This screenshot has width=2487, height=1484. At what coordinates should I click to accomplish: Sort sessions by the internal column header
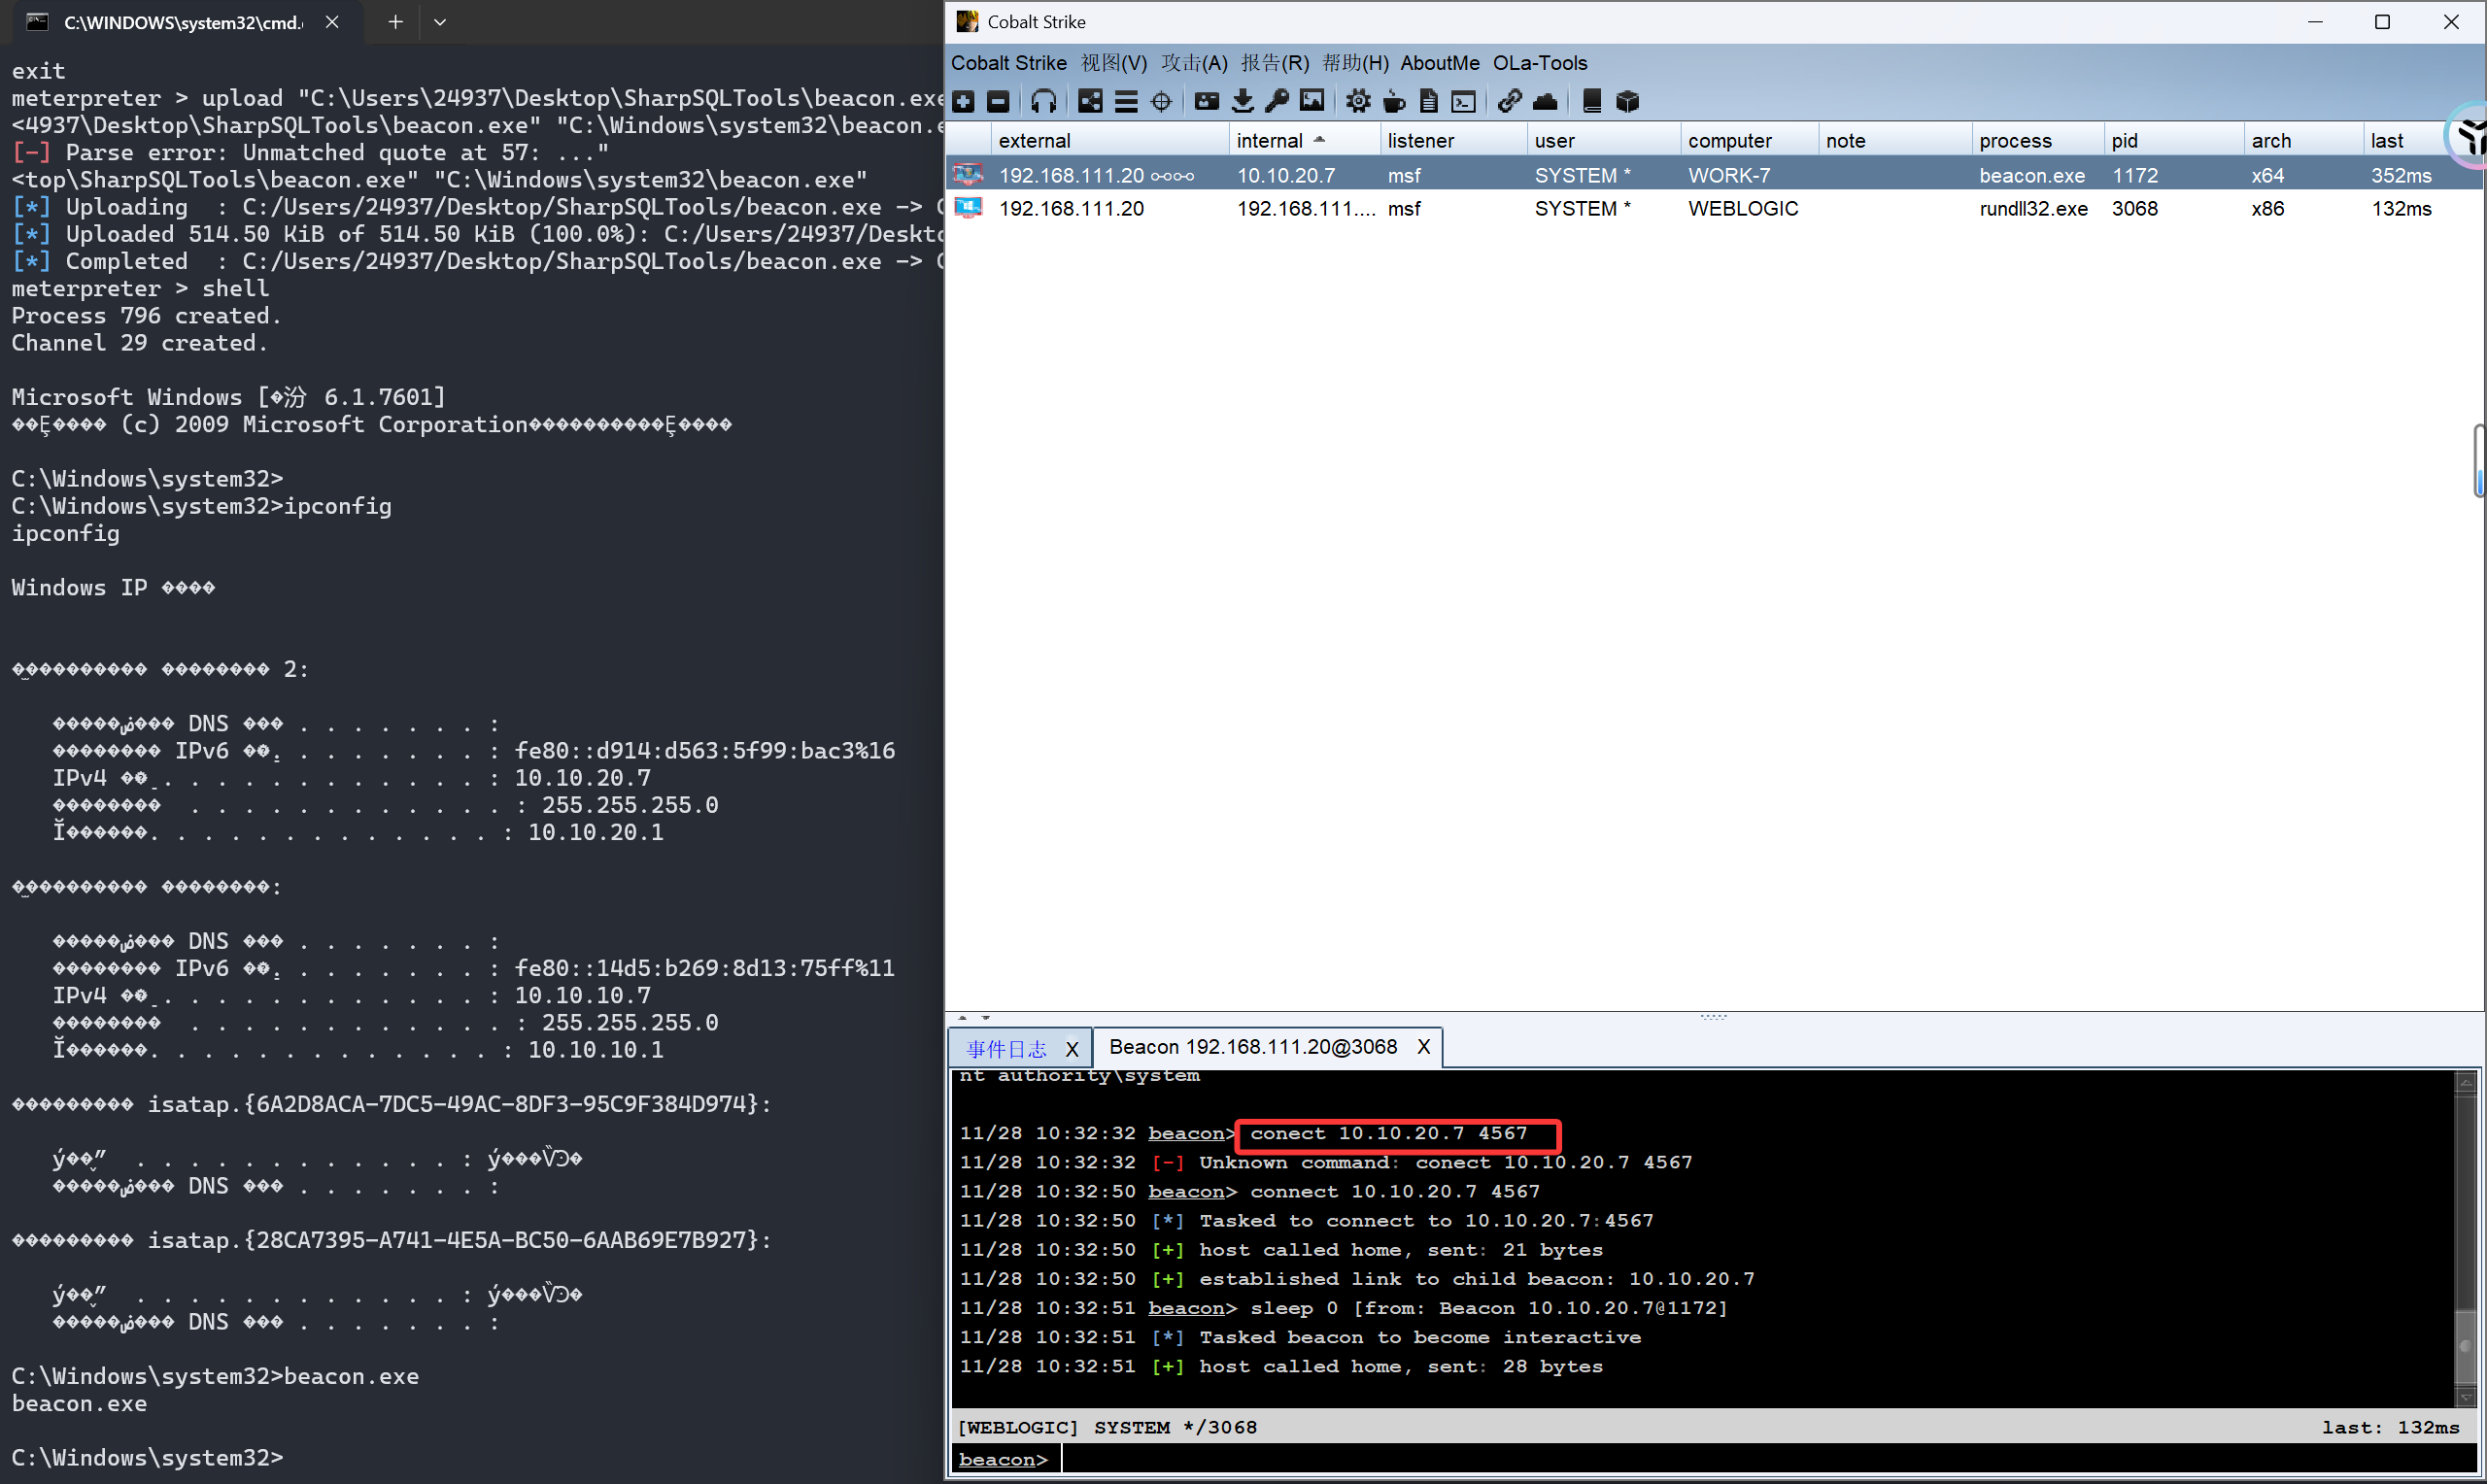pos(1270,141)
